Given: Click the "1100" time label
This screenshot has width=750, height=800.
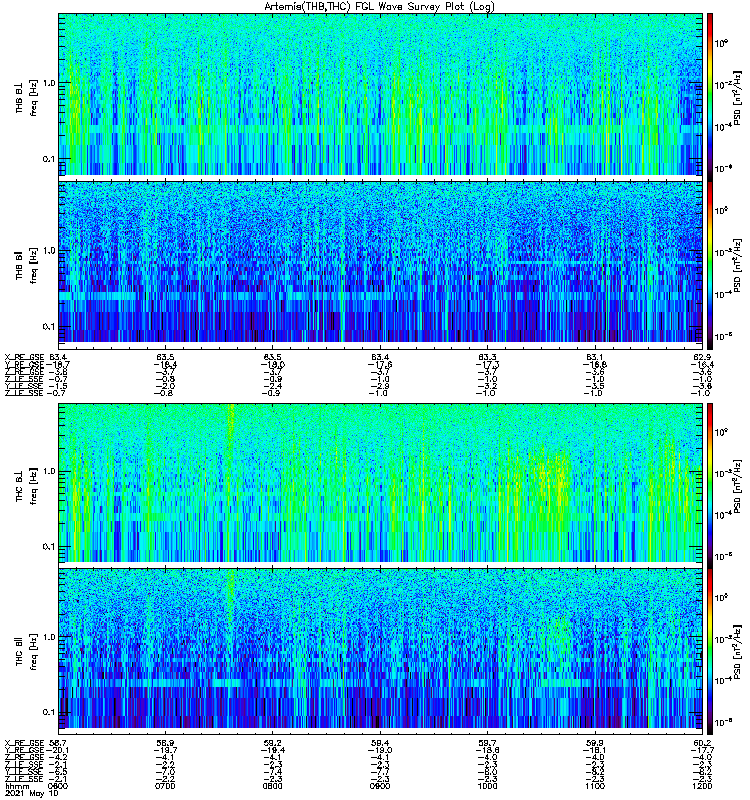Looking at the screenshot, I should tap(594, 786).
